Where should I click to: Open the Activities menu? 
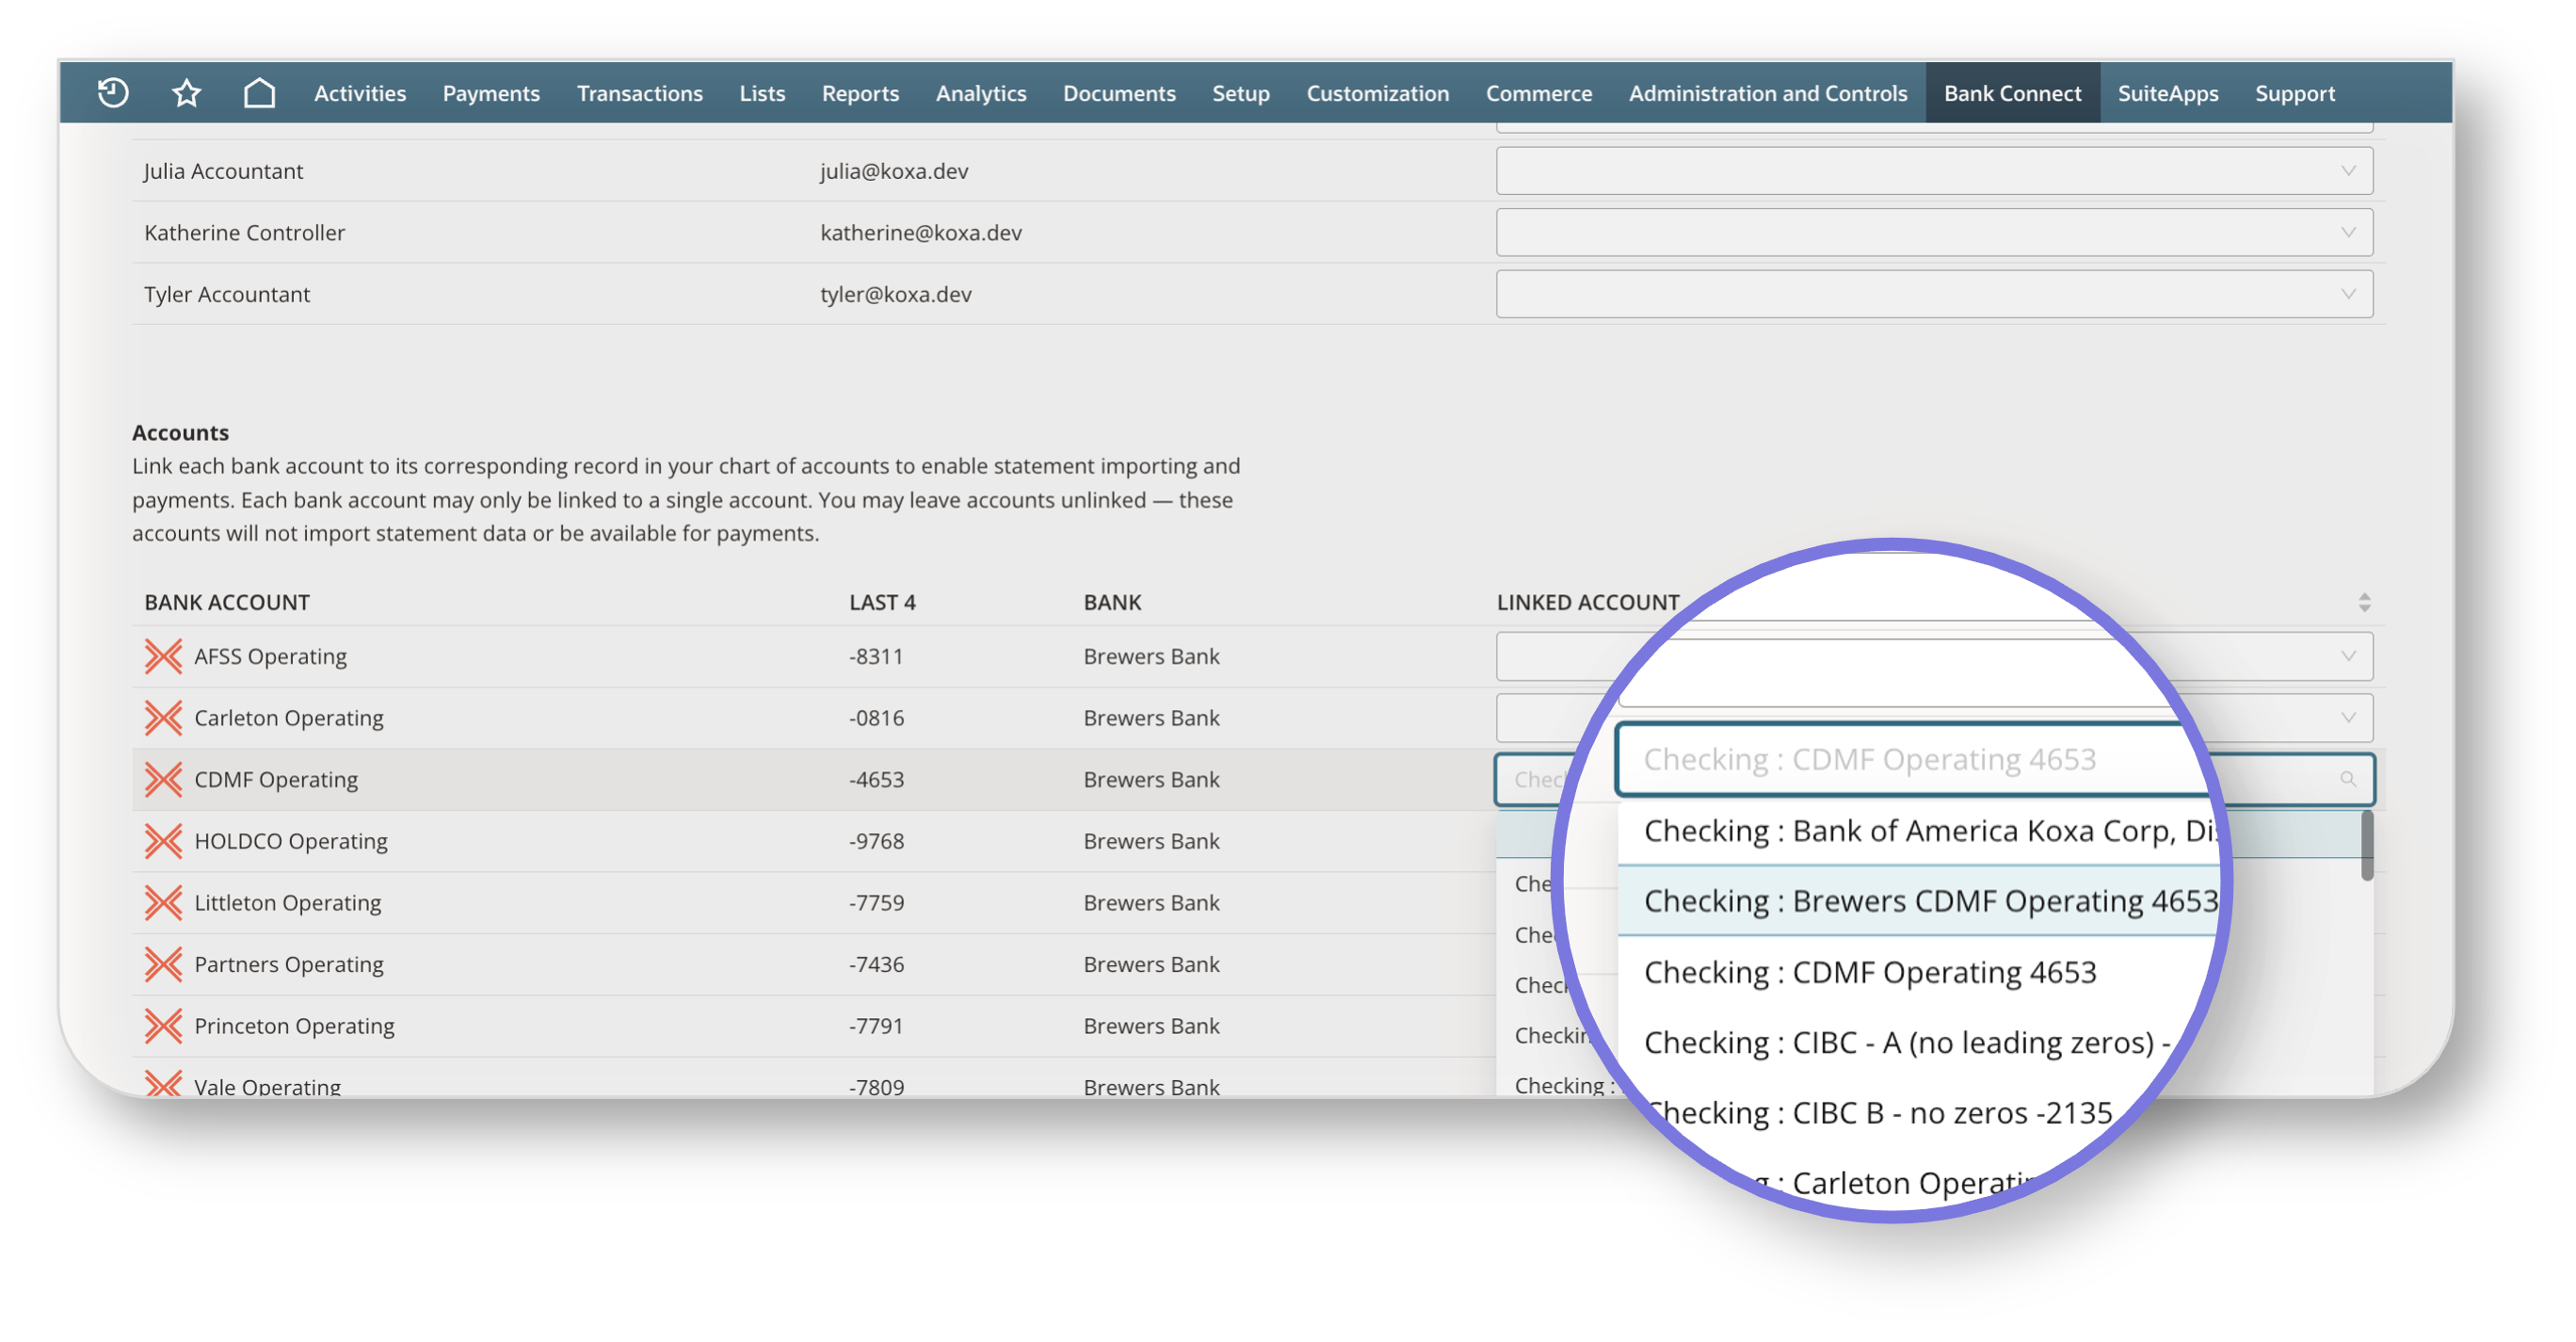360,93
